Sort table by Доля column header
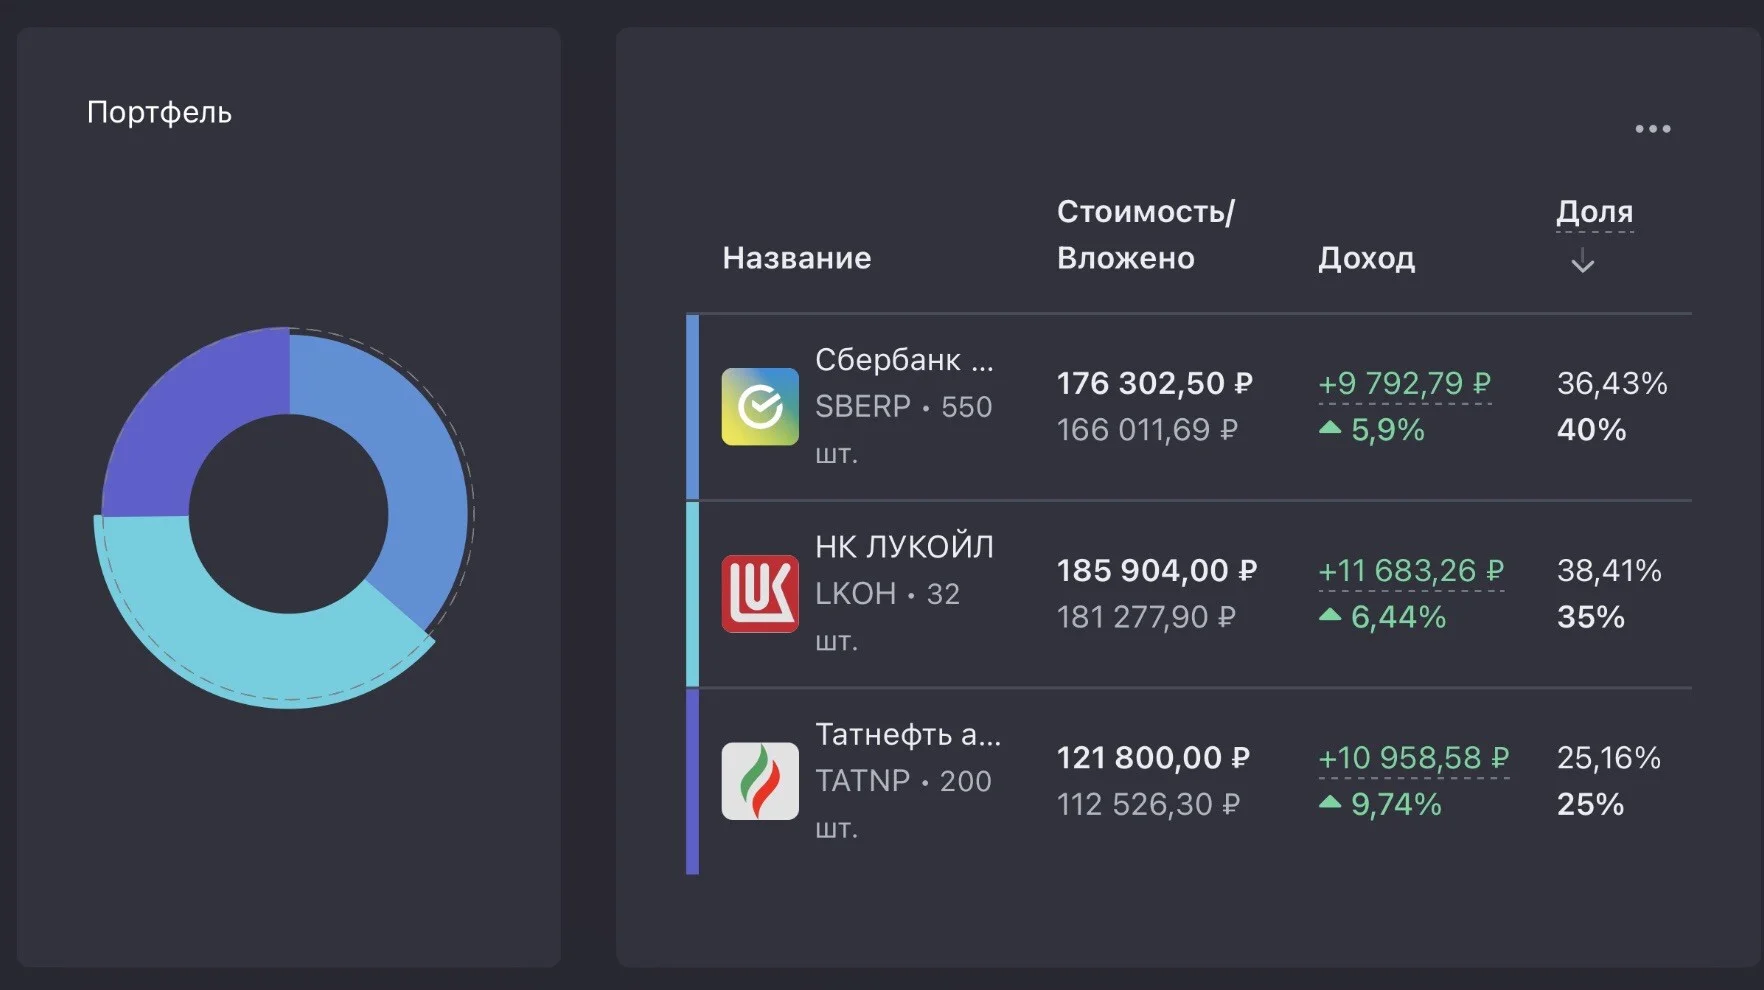Screen dimensions: 1764x990 point(1594,212)
